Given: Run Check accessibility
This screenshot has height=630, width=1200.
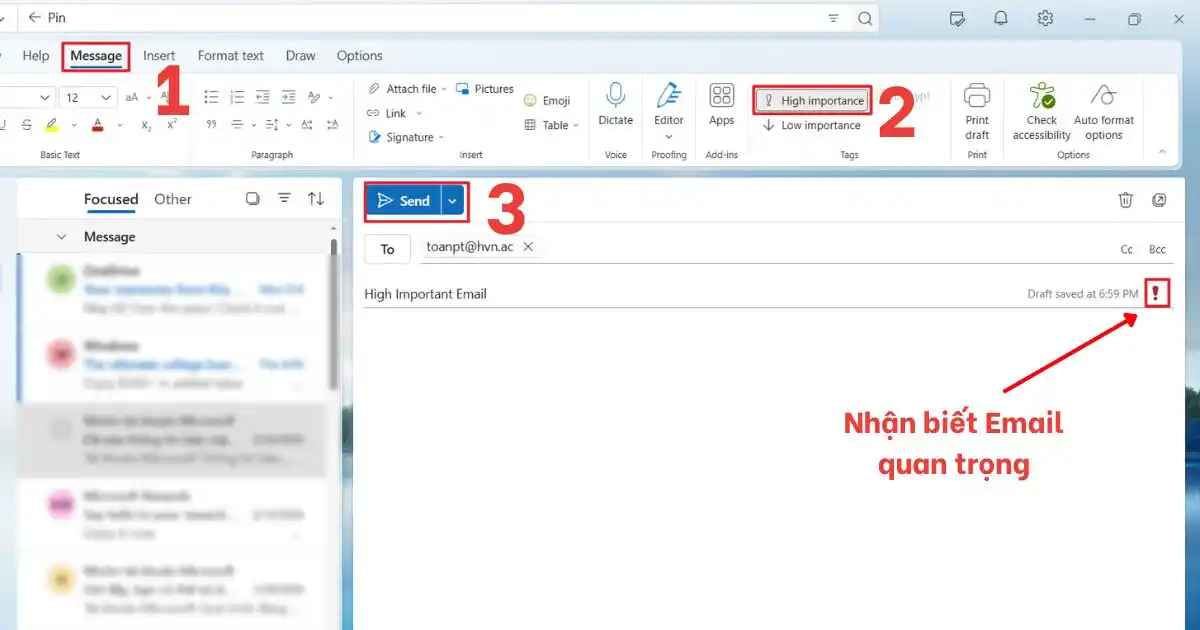Looking at the screenshot, I should (1042, 112).
